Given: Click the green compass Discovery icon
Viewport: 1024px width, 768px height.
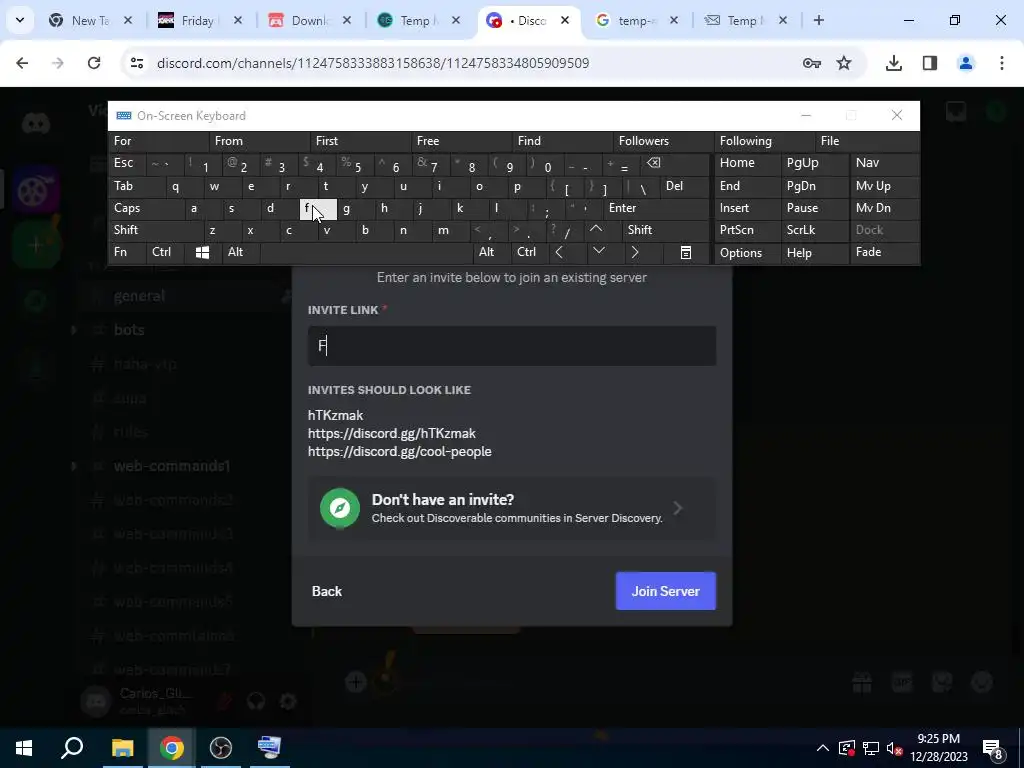Looking at the screenshot, I should click(340, 508).
